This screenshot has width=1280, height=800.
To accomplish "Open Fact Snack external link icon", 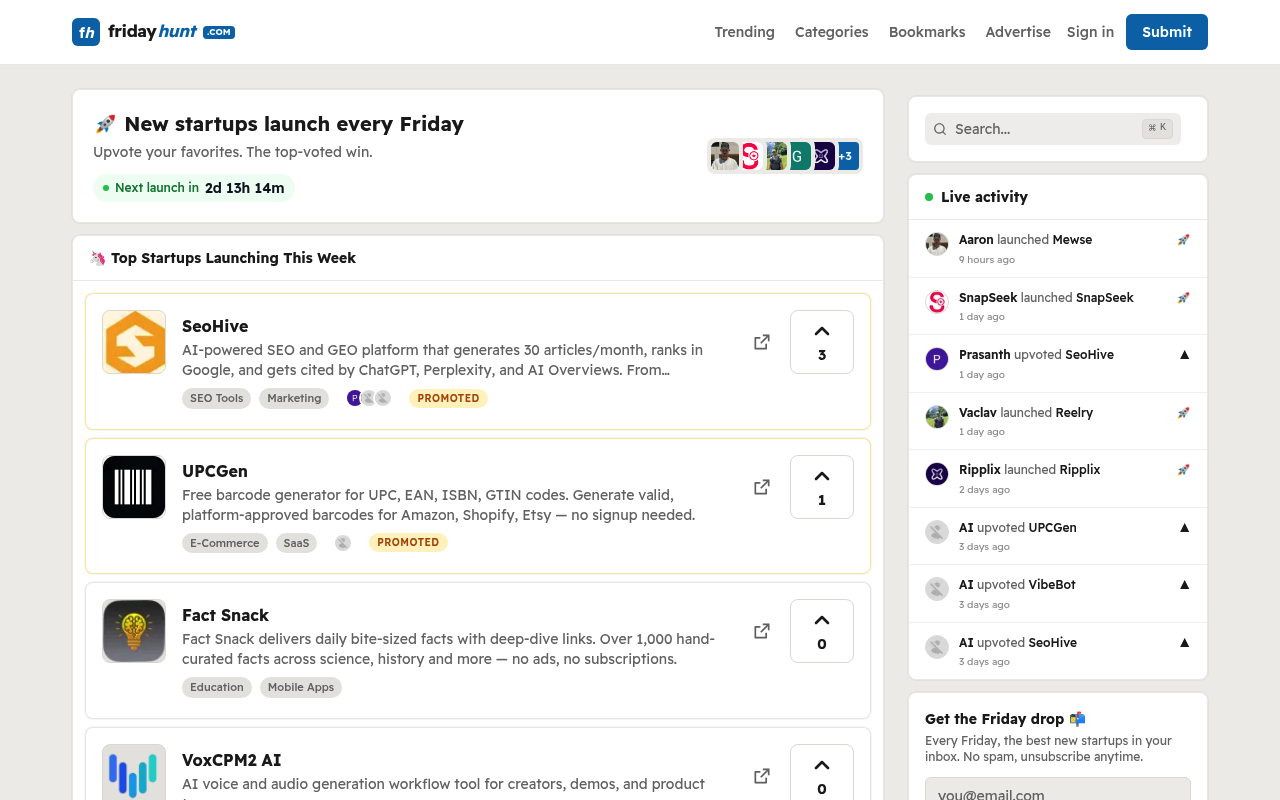I will click(x=762, y=631).
